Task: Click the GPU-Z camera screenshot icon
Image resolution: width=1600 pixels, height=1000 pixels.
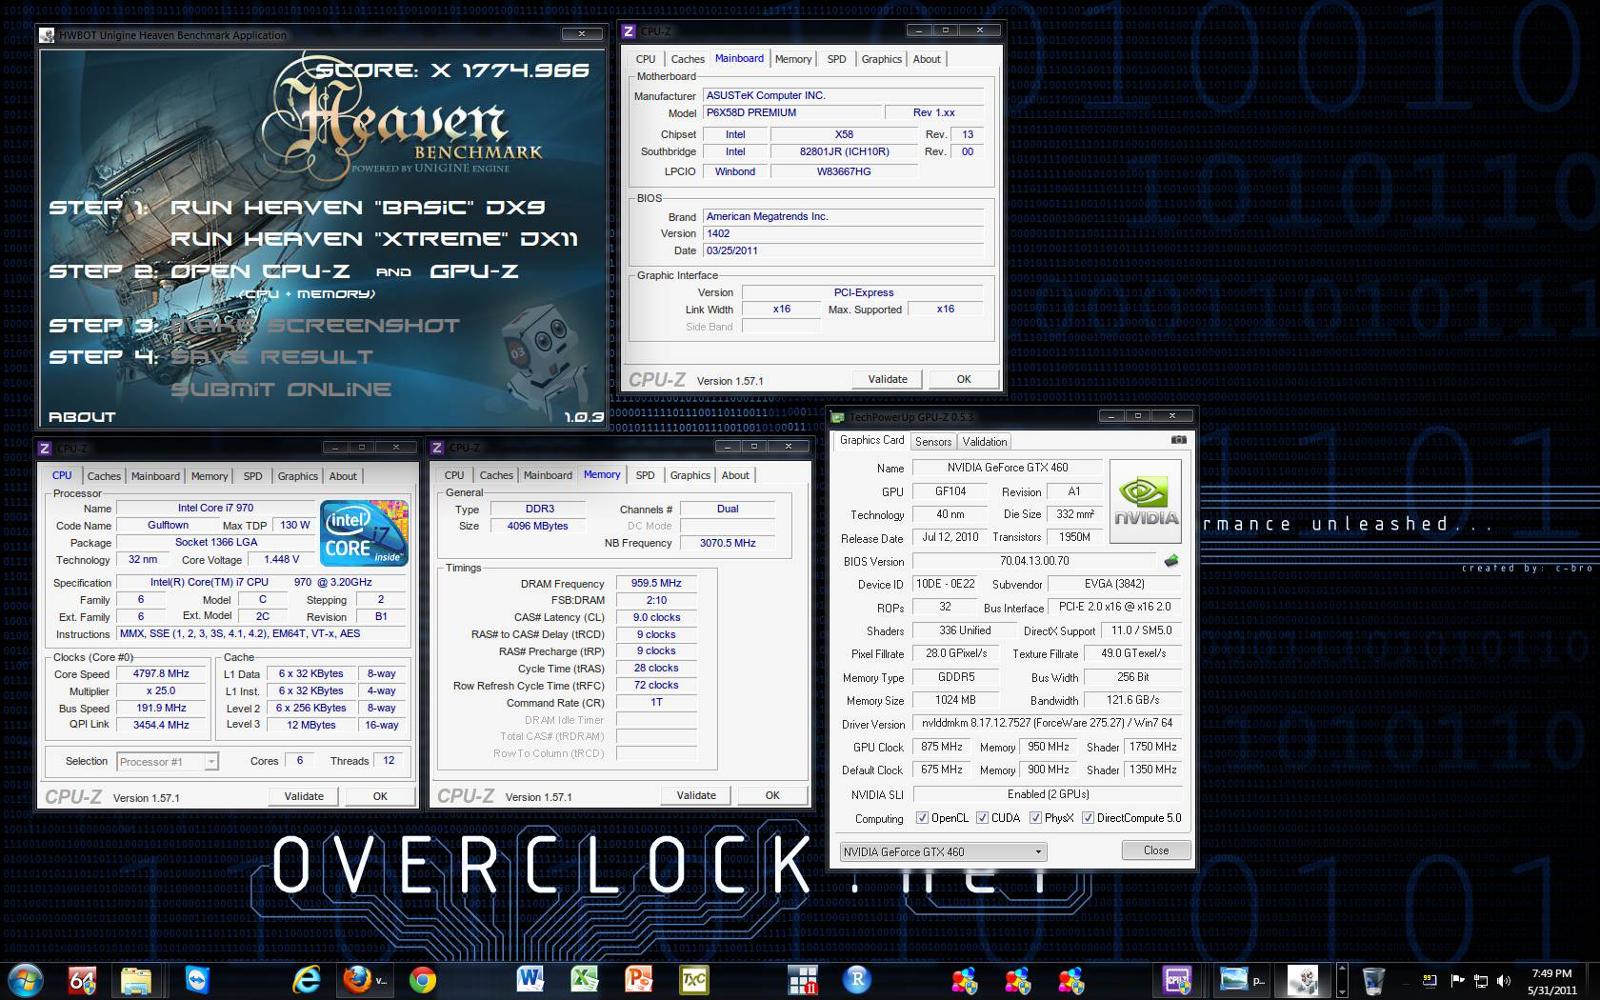Action: (x=1179, y=440)
